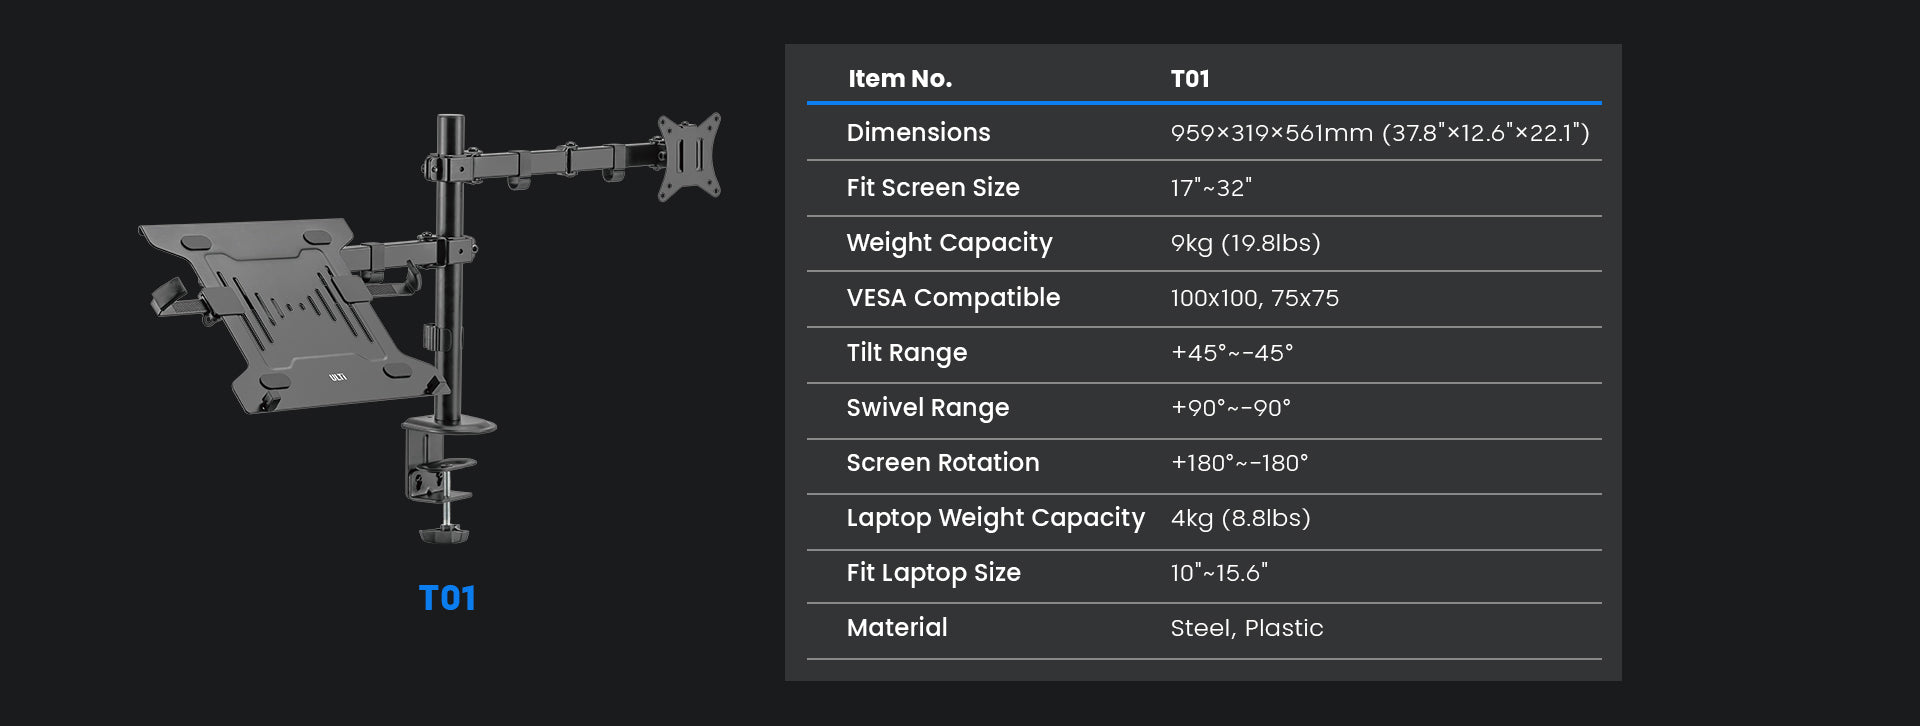Click the Material row label

896,628
